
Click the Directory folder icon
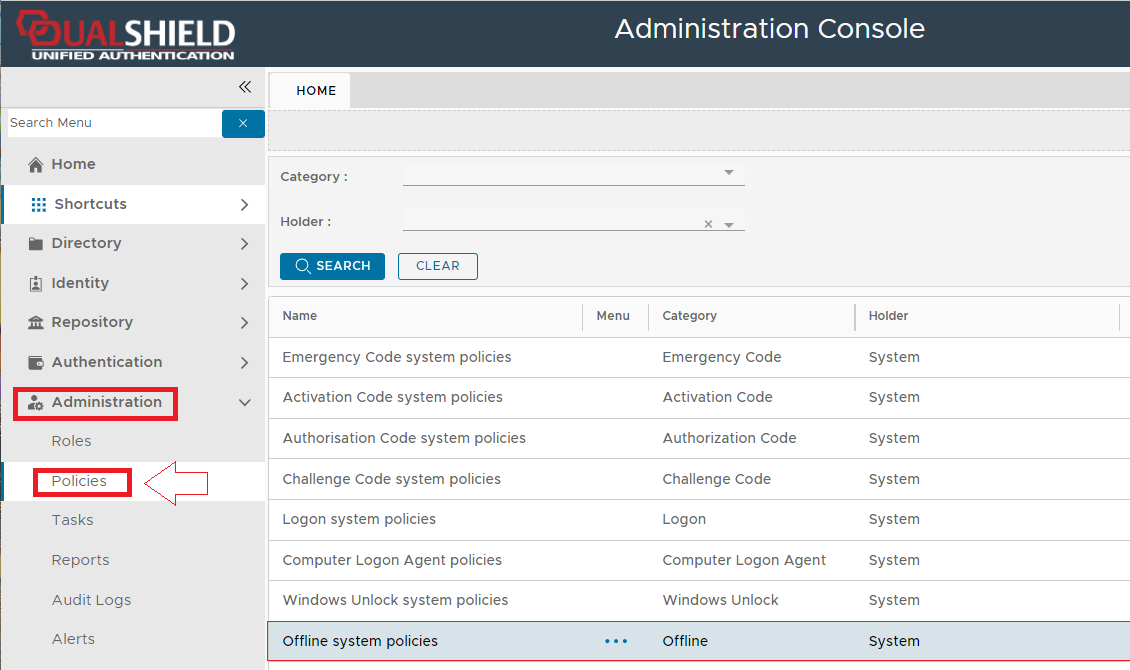pos(36,243)
